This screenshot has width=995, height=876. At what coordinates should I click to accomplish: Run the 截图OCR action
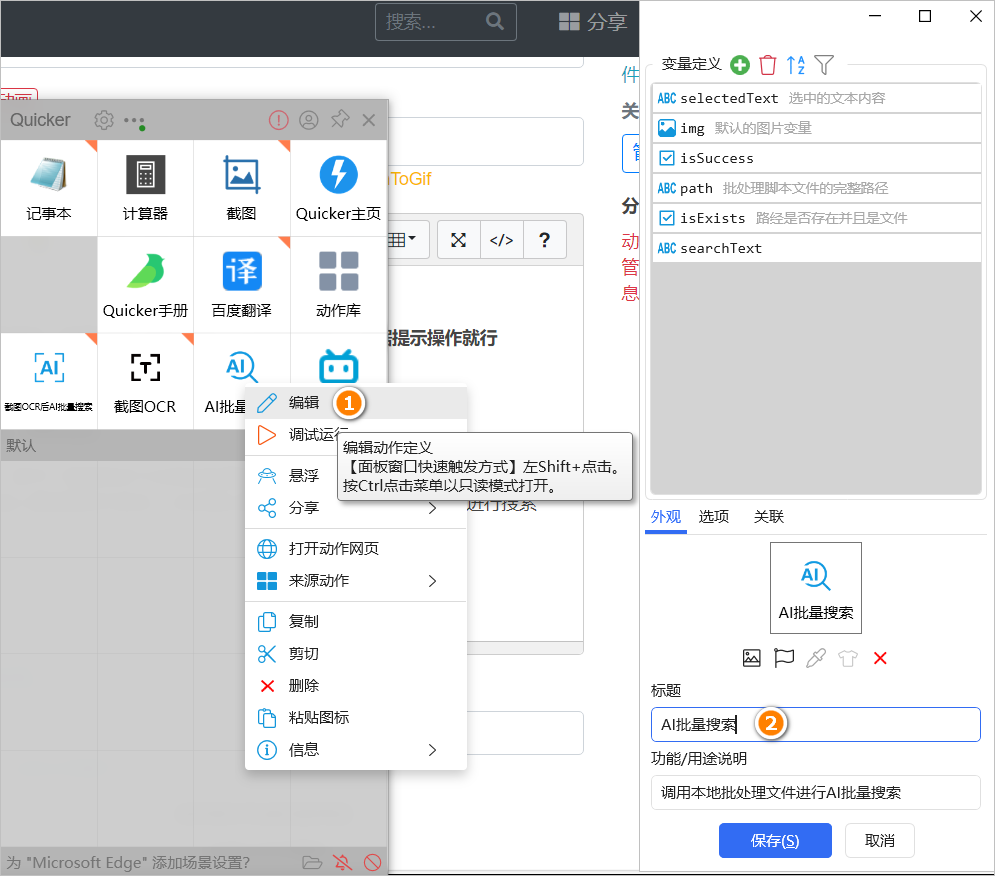coord(145,381)
